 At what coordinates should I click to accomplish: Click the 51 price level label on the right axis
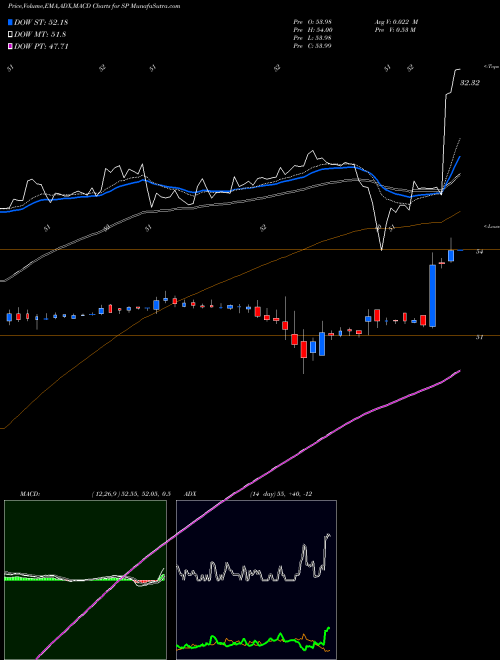click(479, 337)
